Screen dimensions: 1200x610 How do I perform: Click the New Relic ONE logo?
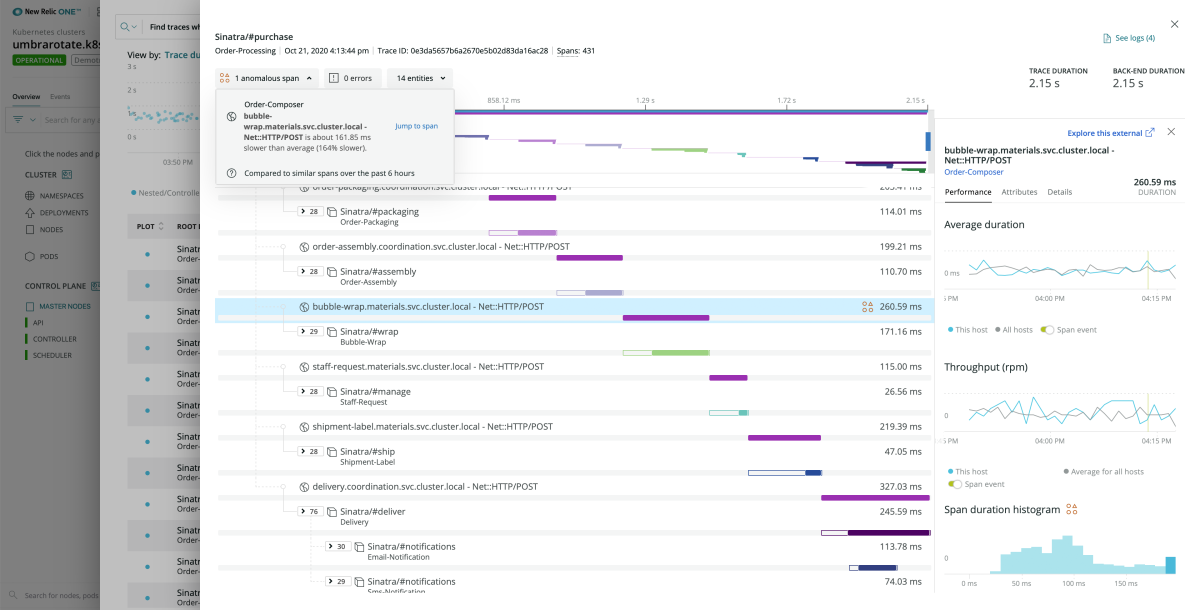(47, 12)
